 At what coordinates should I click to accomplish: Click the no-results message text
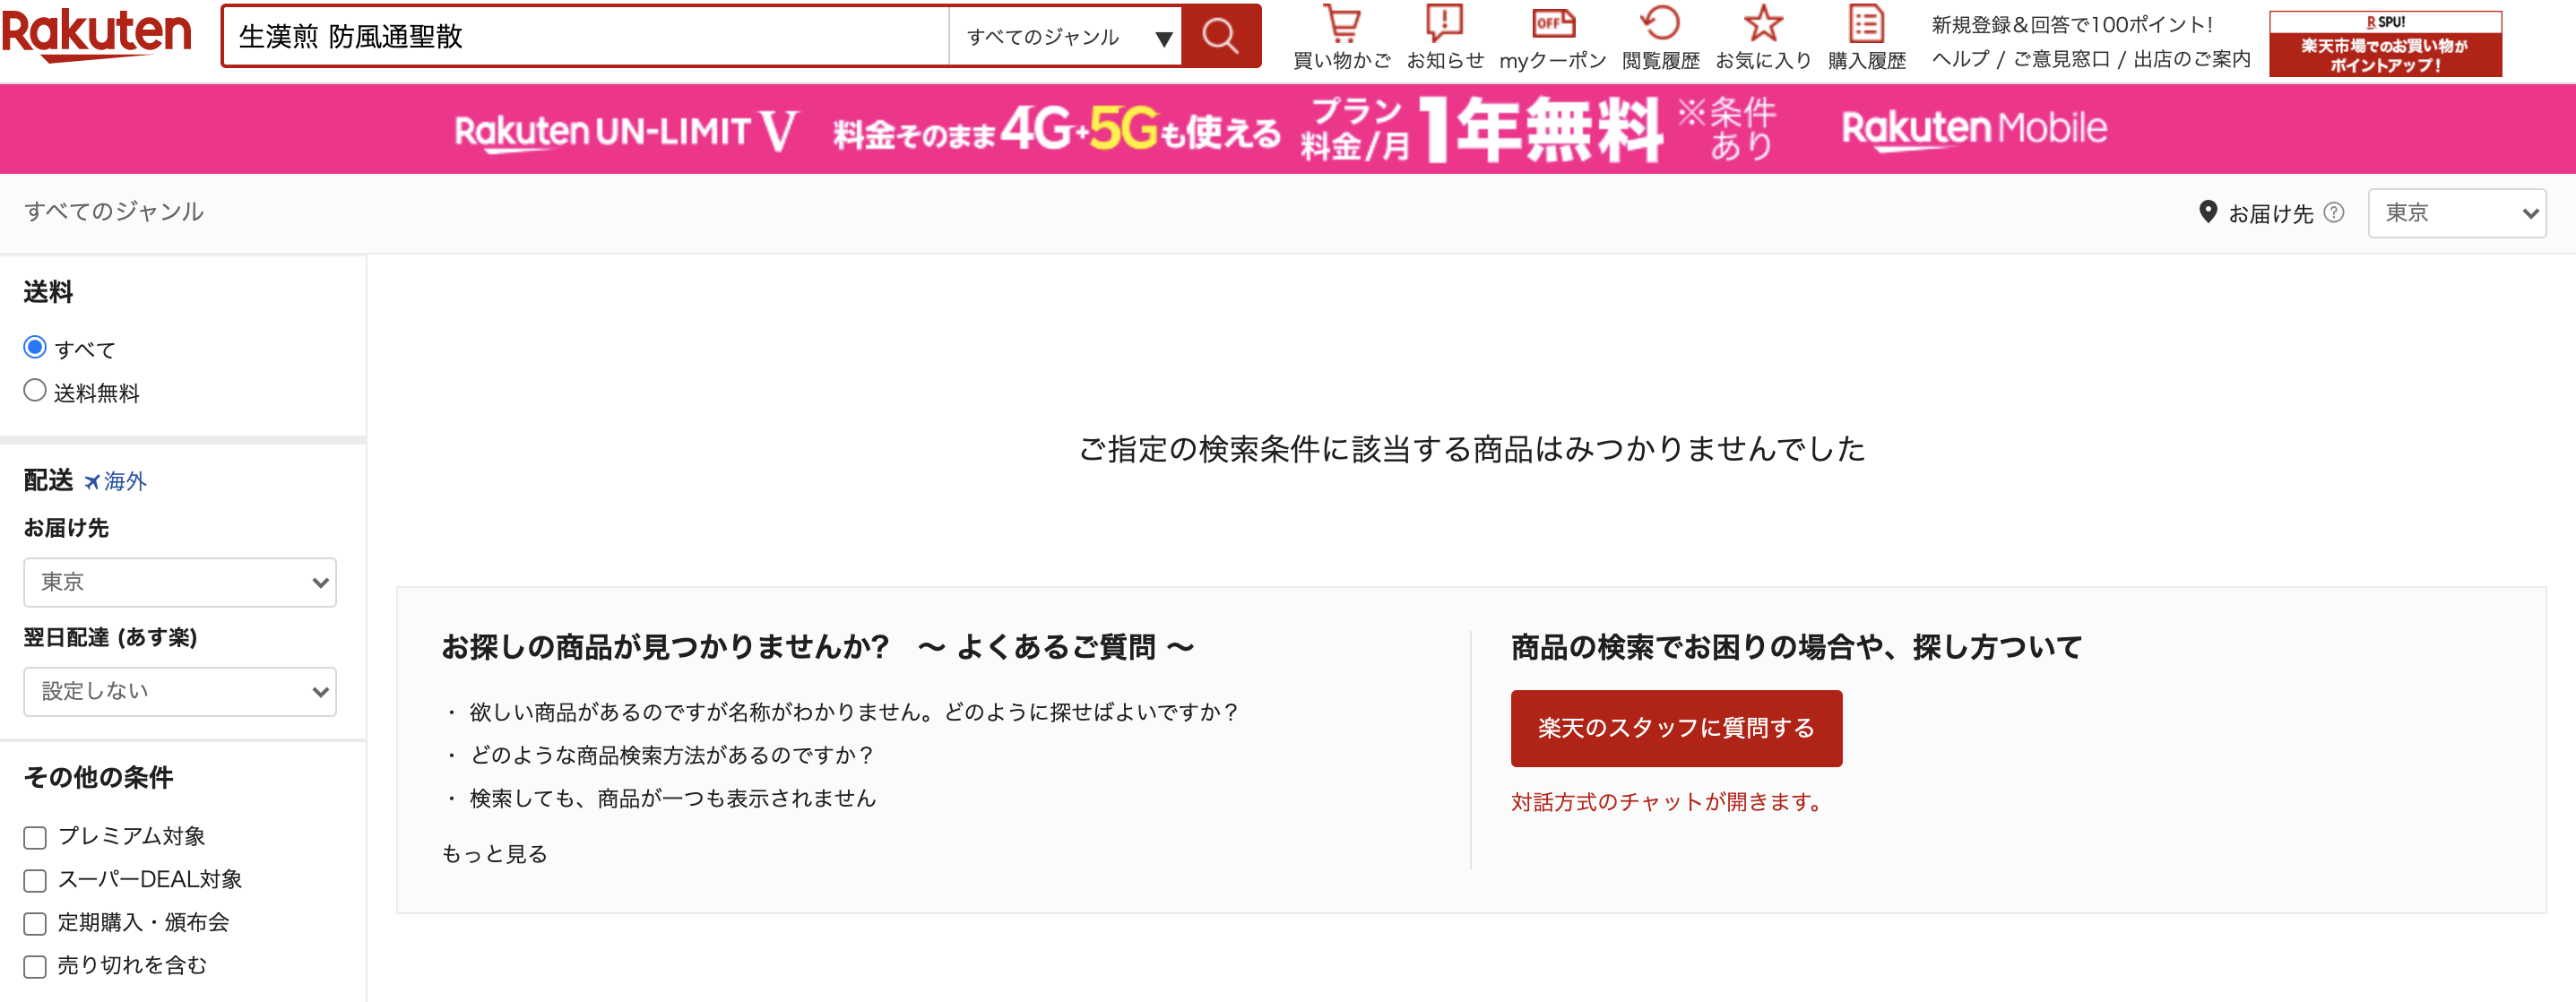tap(1472, 449)
